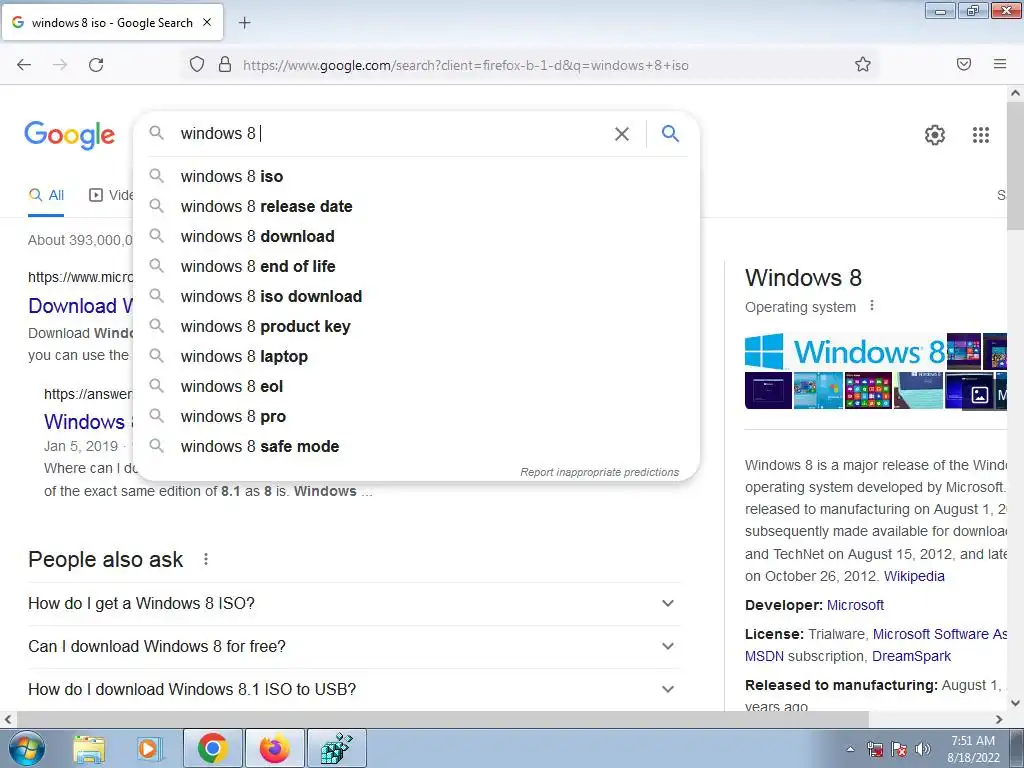This screenshot has height=768, width=1024.
Task: Open the colorful Start screen thumbnail
Action: click(868, 391)
